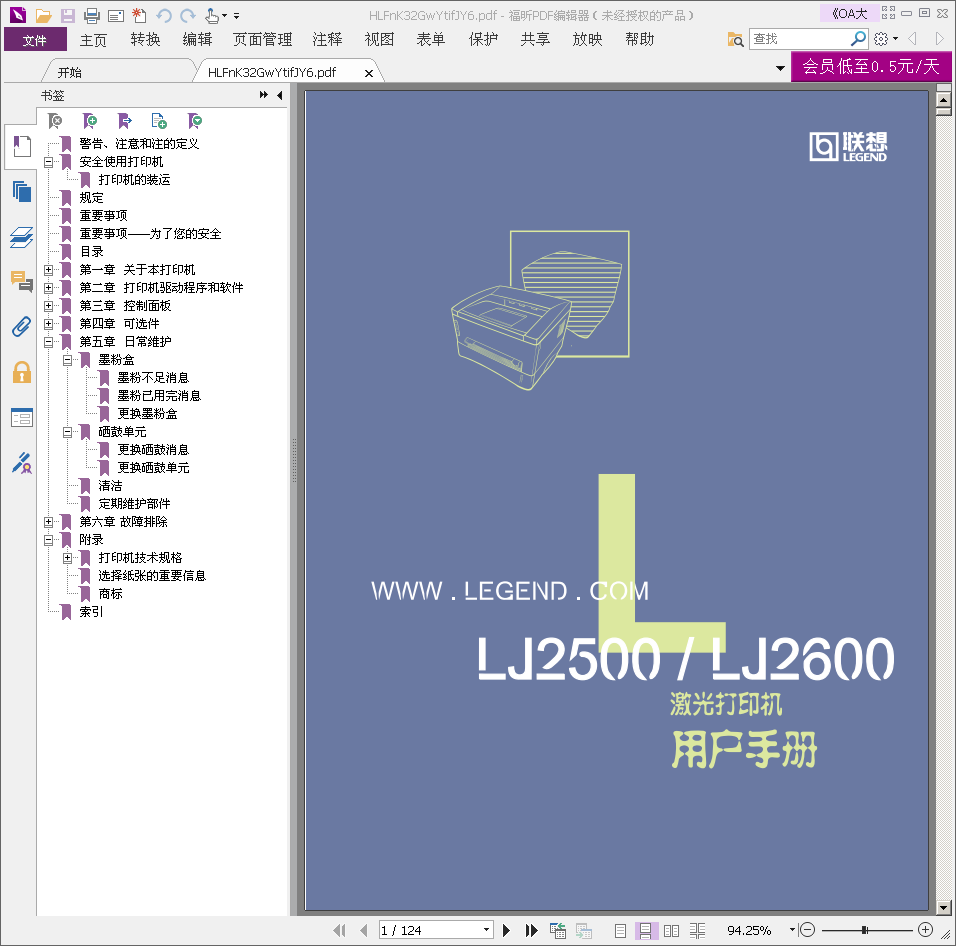
Task: Collapse the 硒鼓单元 bookmark node
Action: tap(68, 432)
